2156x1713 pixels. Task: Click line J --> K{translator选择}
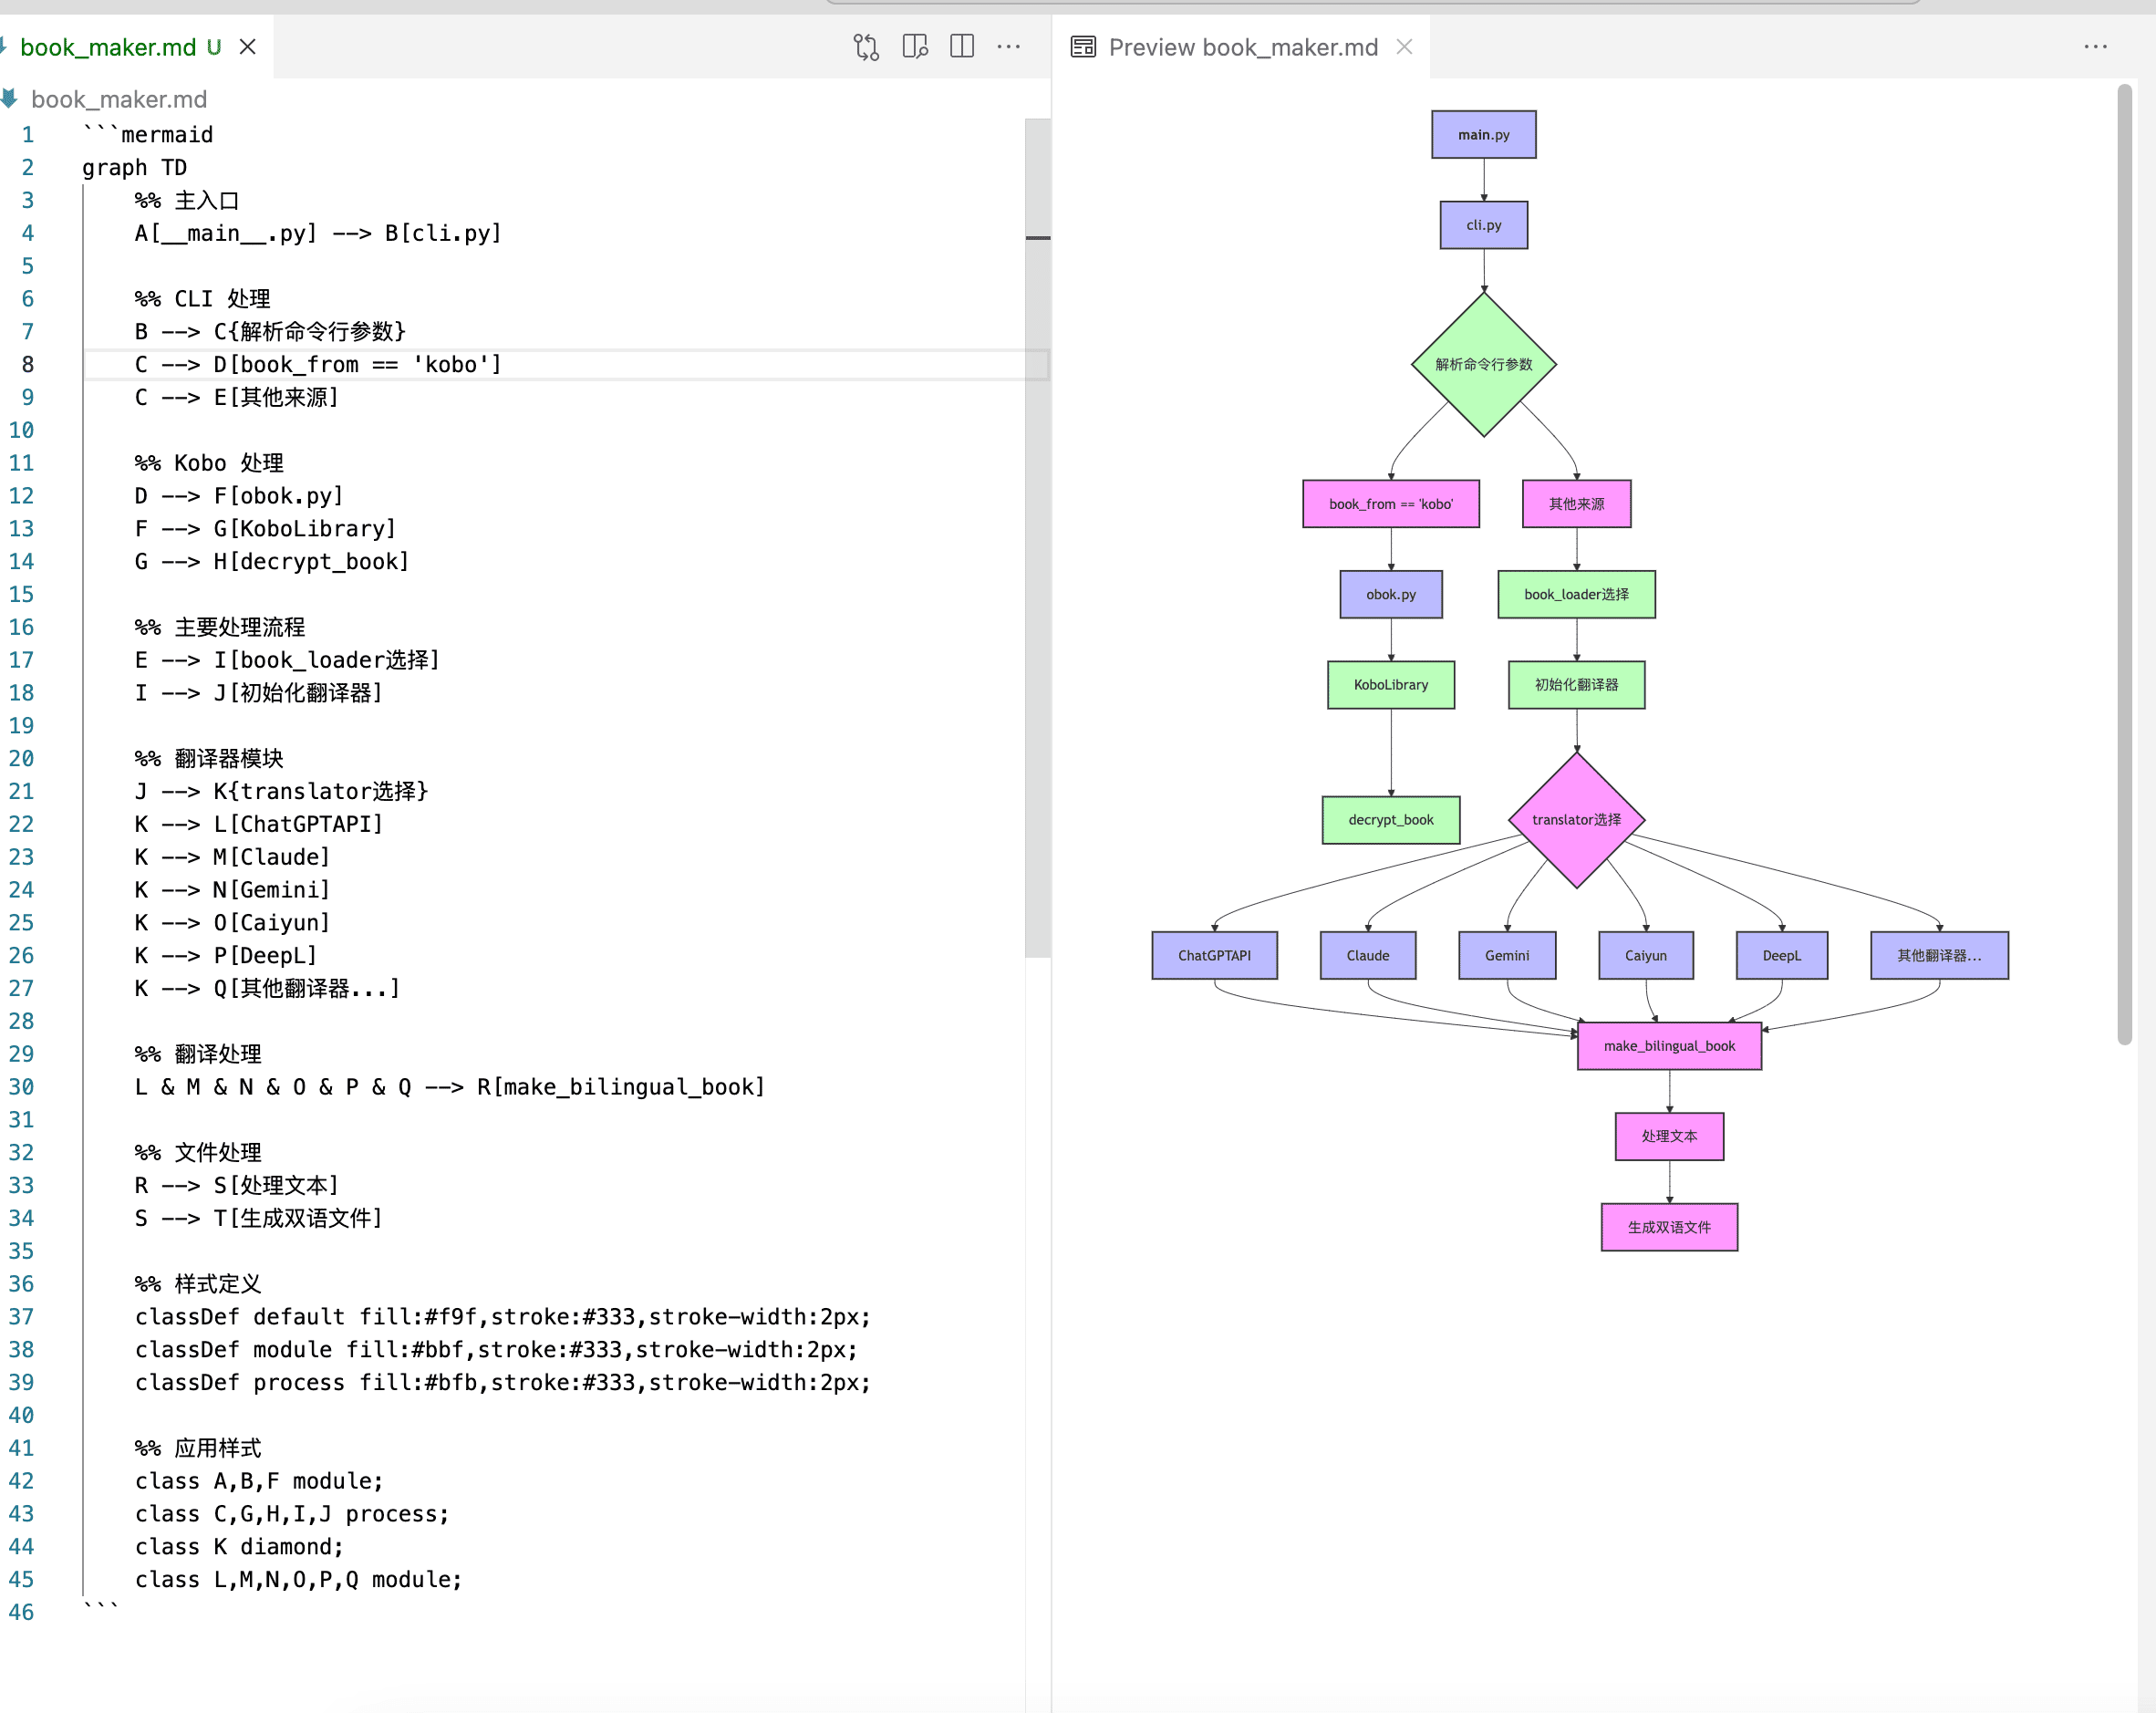tap(281, 791)
